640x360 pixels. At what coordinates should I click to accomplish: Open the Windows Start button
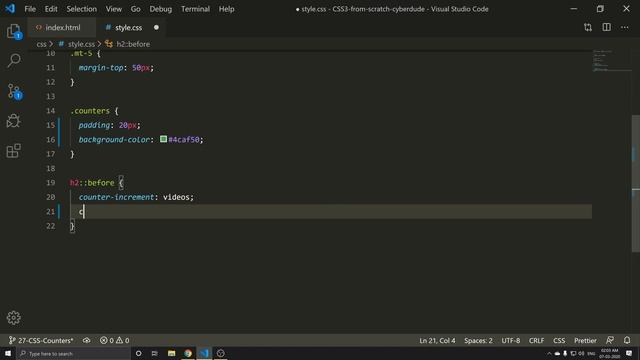click(x=8, y=353)
